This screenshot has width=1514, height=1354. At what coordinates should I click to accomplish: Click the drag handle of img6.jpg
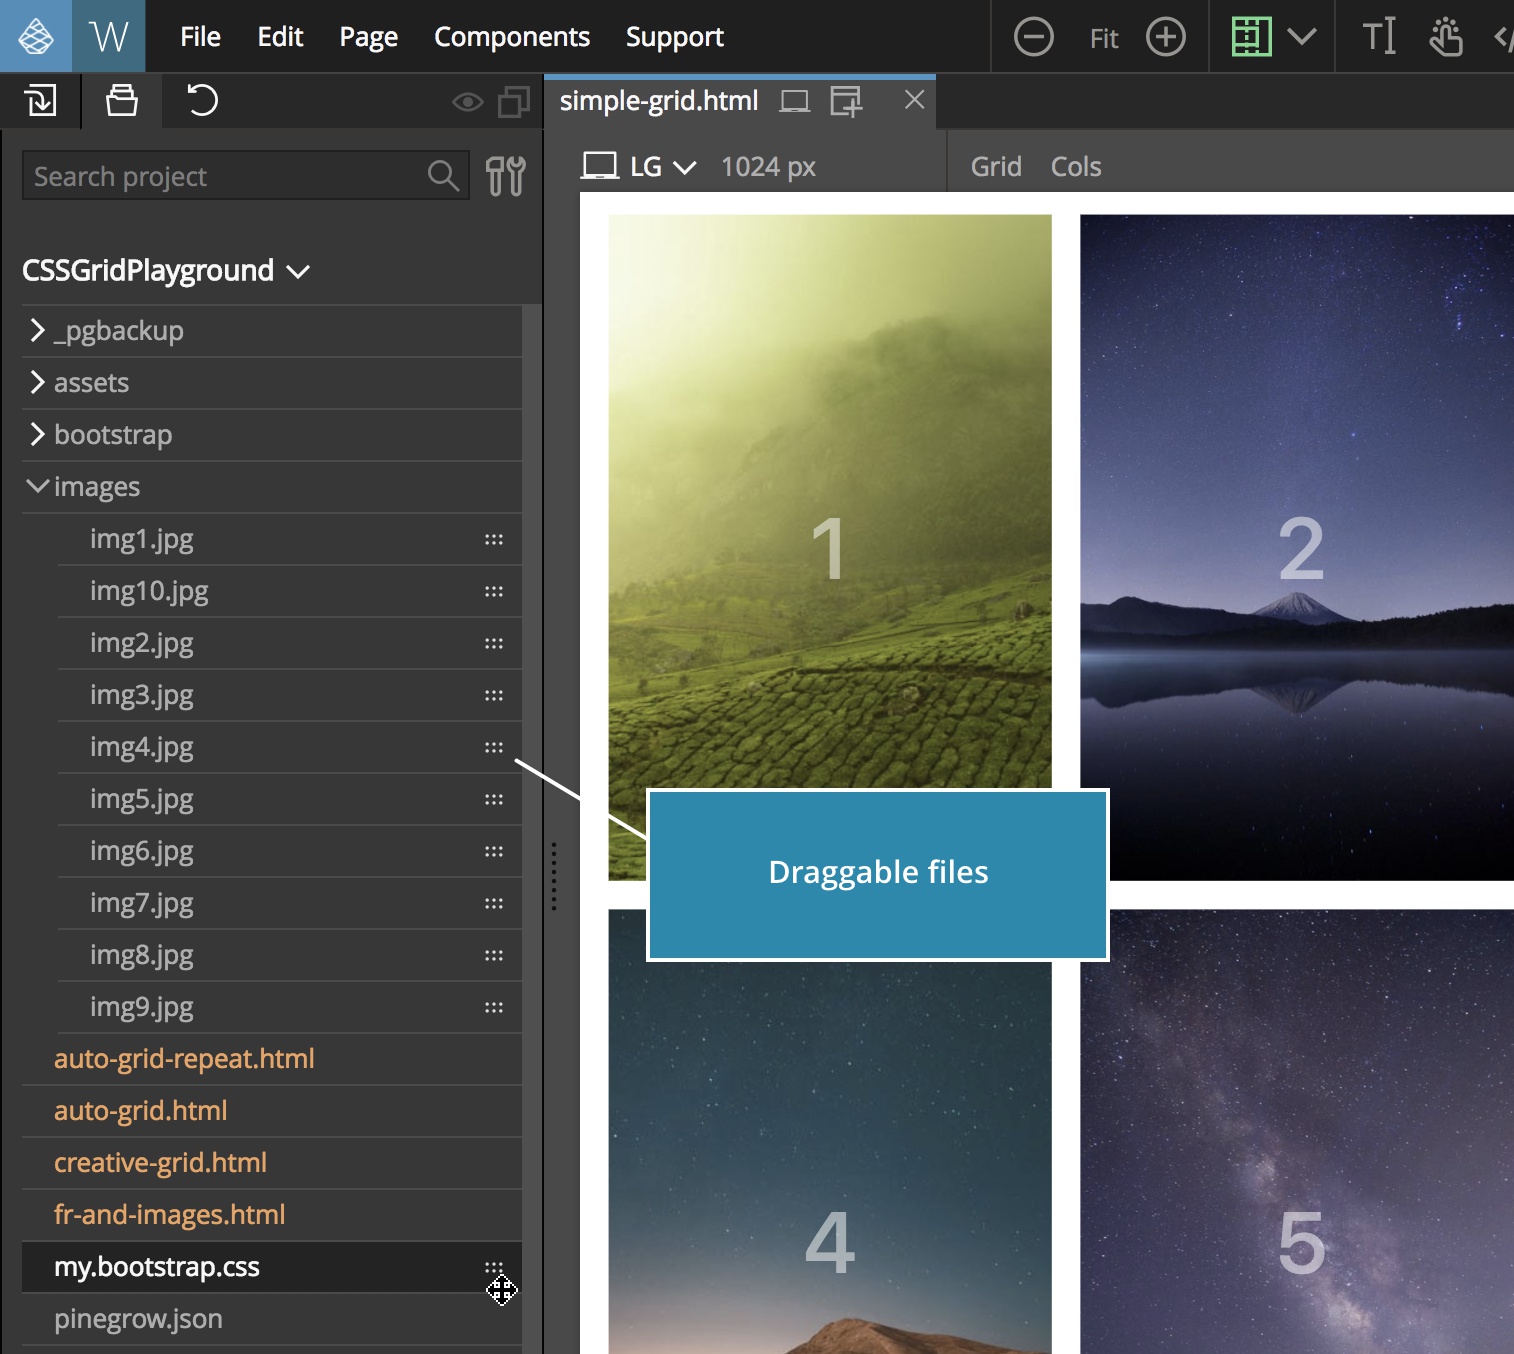[494, 851]
